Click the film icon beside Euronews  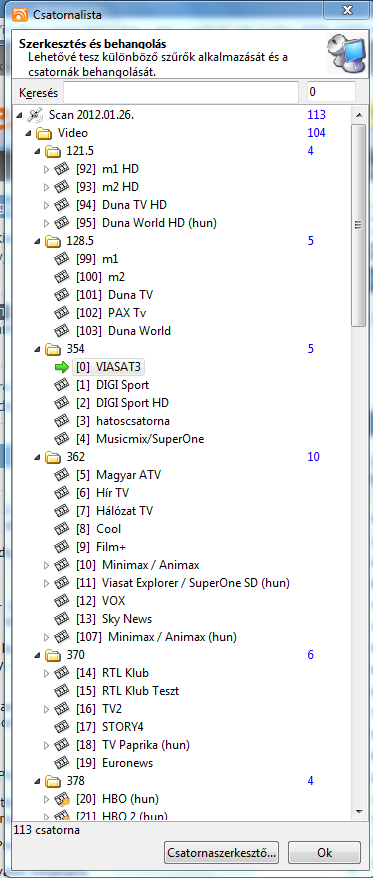tap(62, 763)
